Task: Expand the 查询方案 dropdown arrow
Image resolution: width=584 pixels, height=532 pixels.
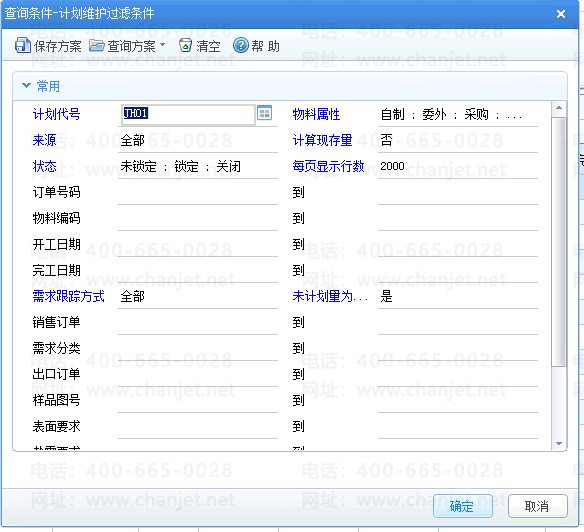Action: pos(162,44)
